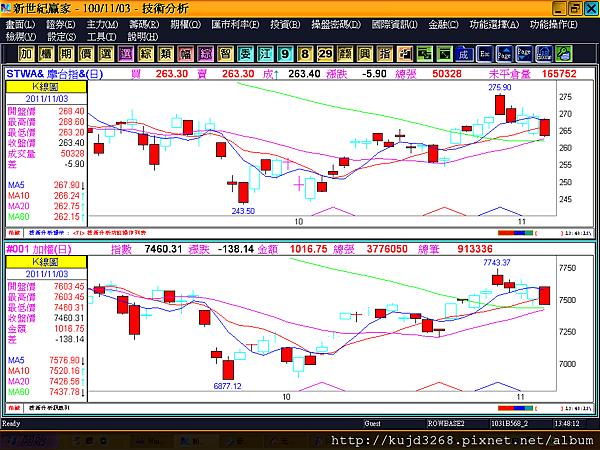Image resolution: width=600 pixels, height=450 pixels.
Task: Click the magenta 綜 toolbar icon
Action: pyautogui.click(x=205, y=54)
